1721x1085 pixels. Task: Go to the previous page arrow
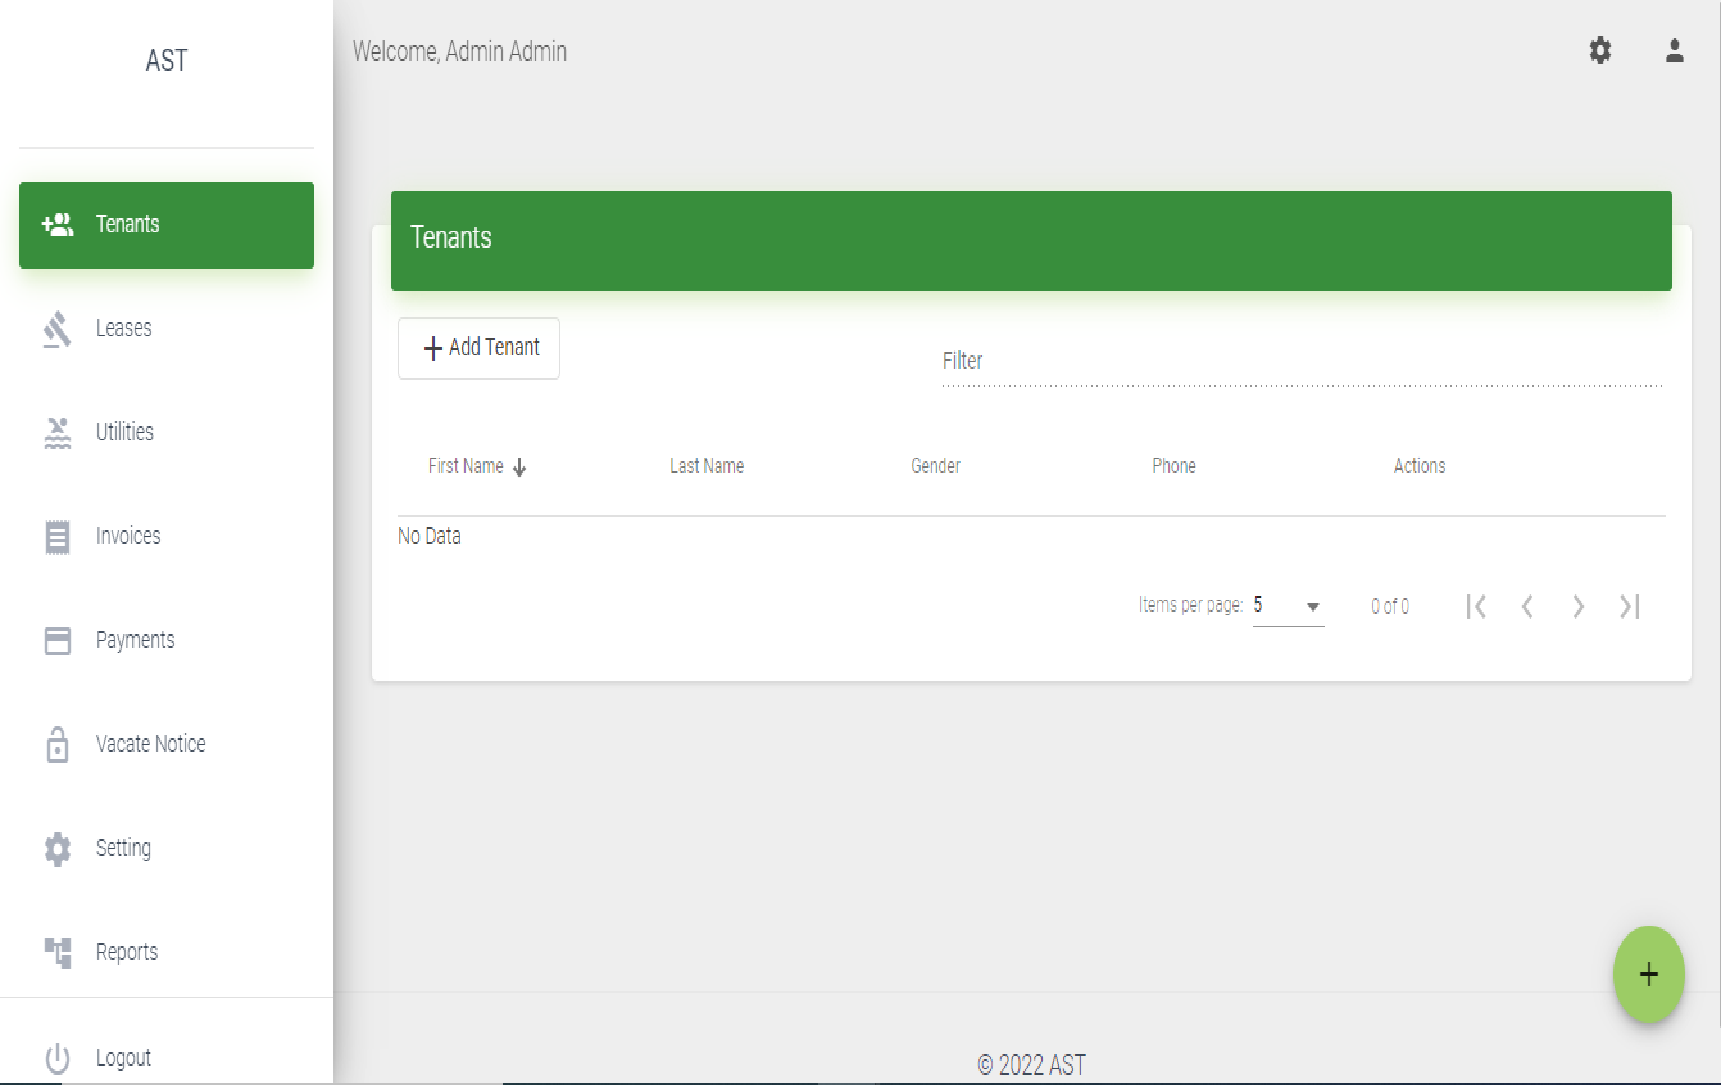tap(1527, 606)
